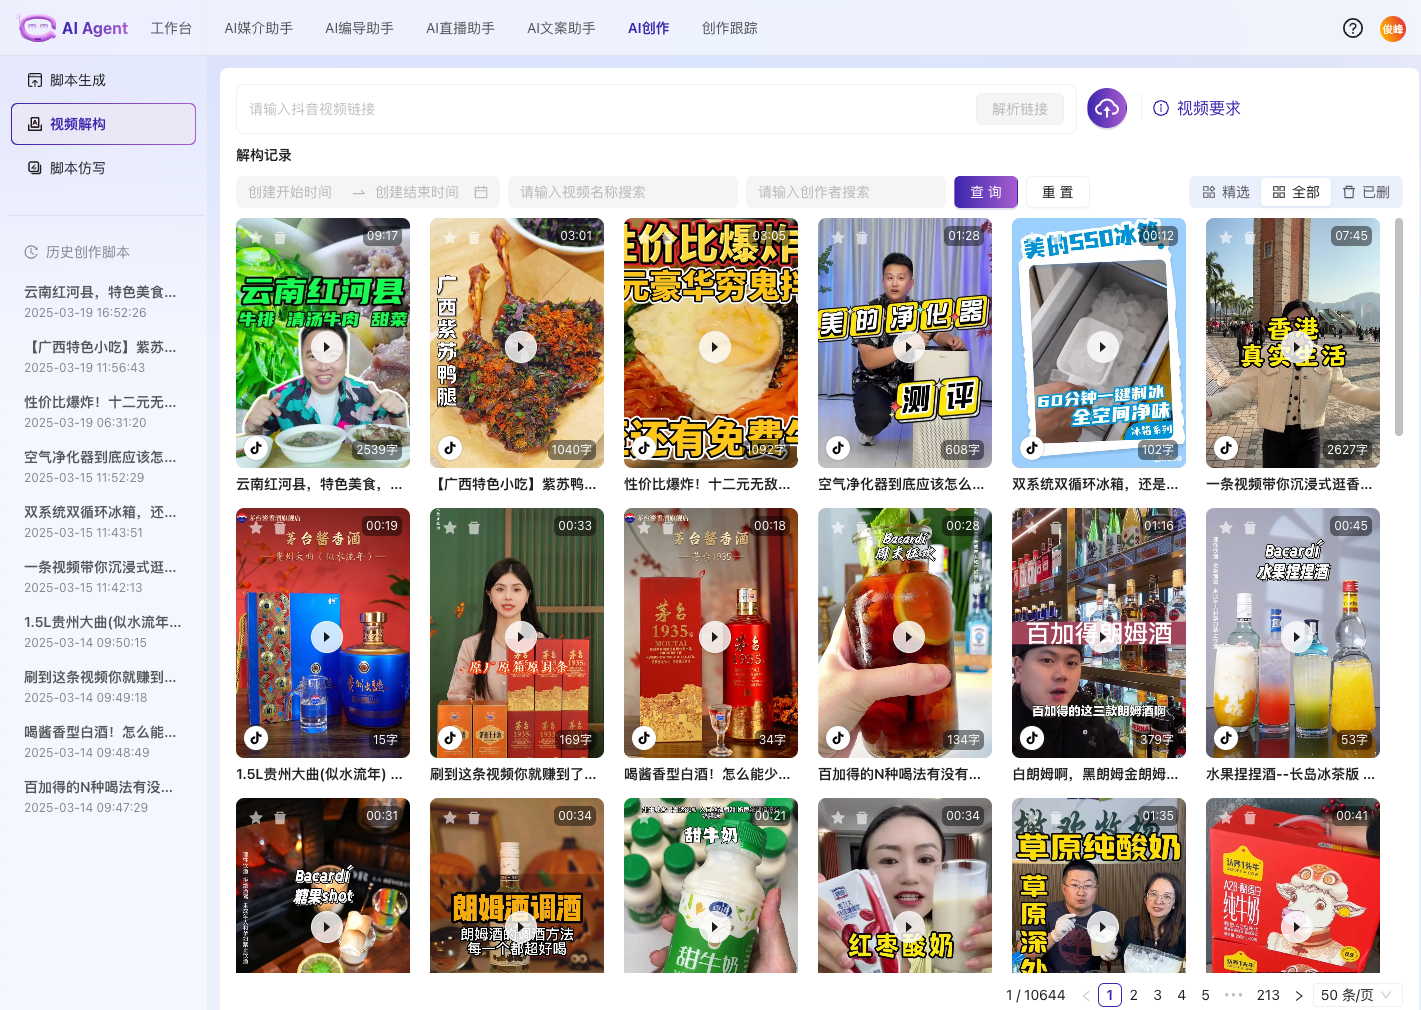The image size is (1421, 1010).
Task: Switch view to 精选 filter
Action: tap(1226, 192)
